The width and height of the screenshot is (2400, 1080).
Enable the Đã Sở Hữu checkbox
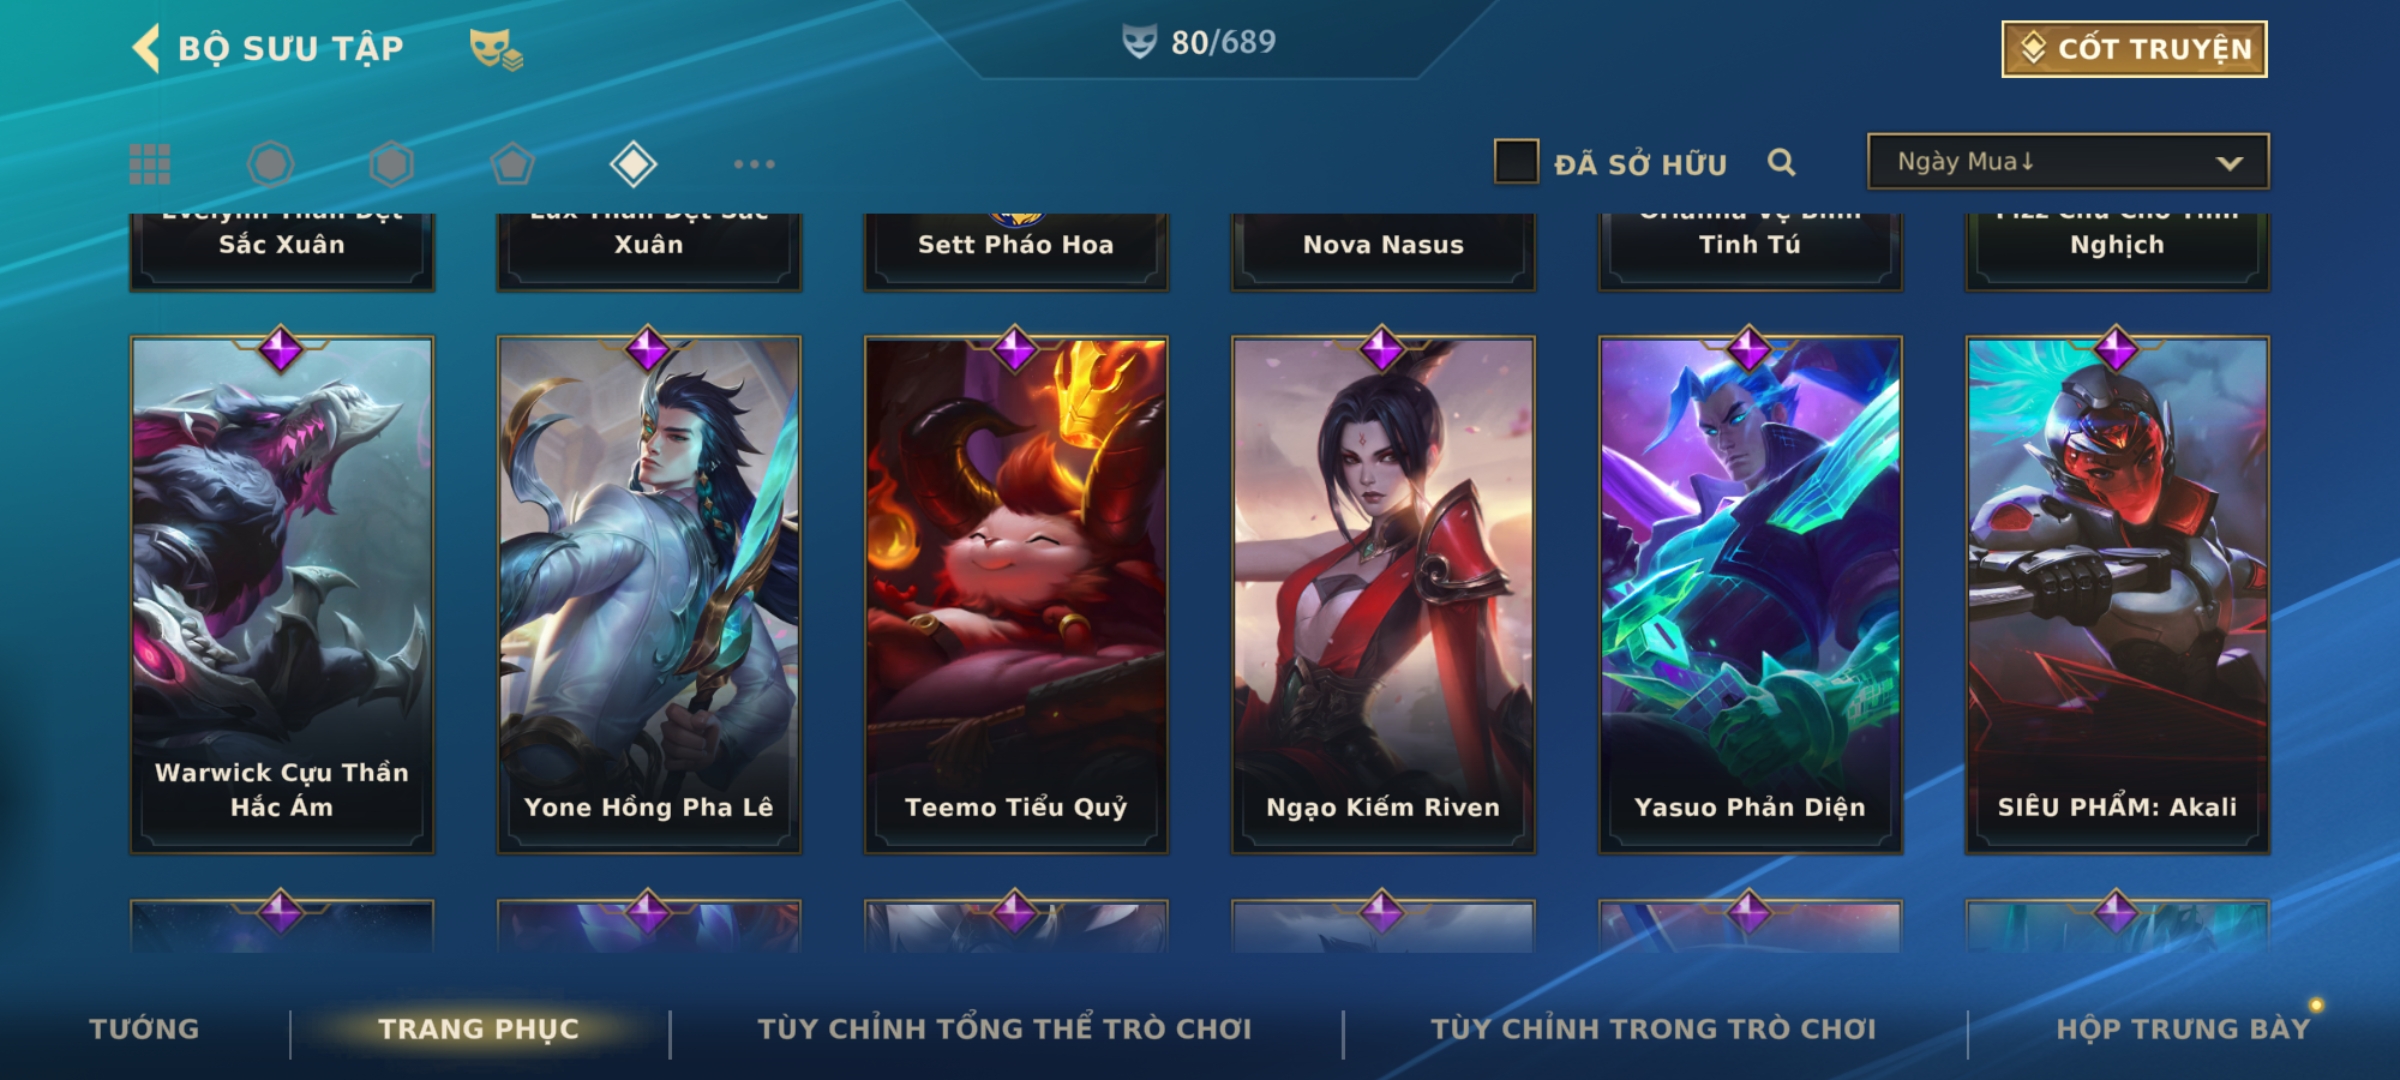[x=1516, y=161]
